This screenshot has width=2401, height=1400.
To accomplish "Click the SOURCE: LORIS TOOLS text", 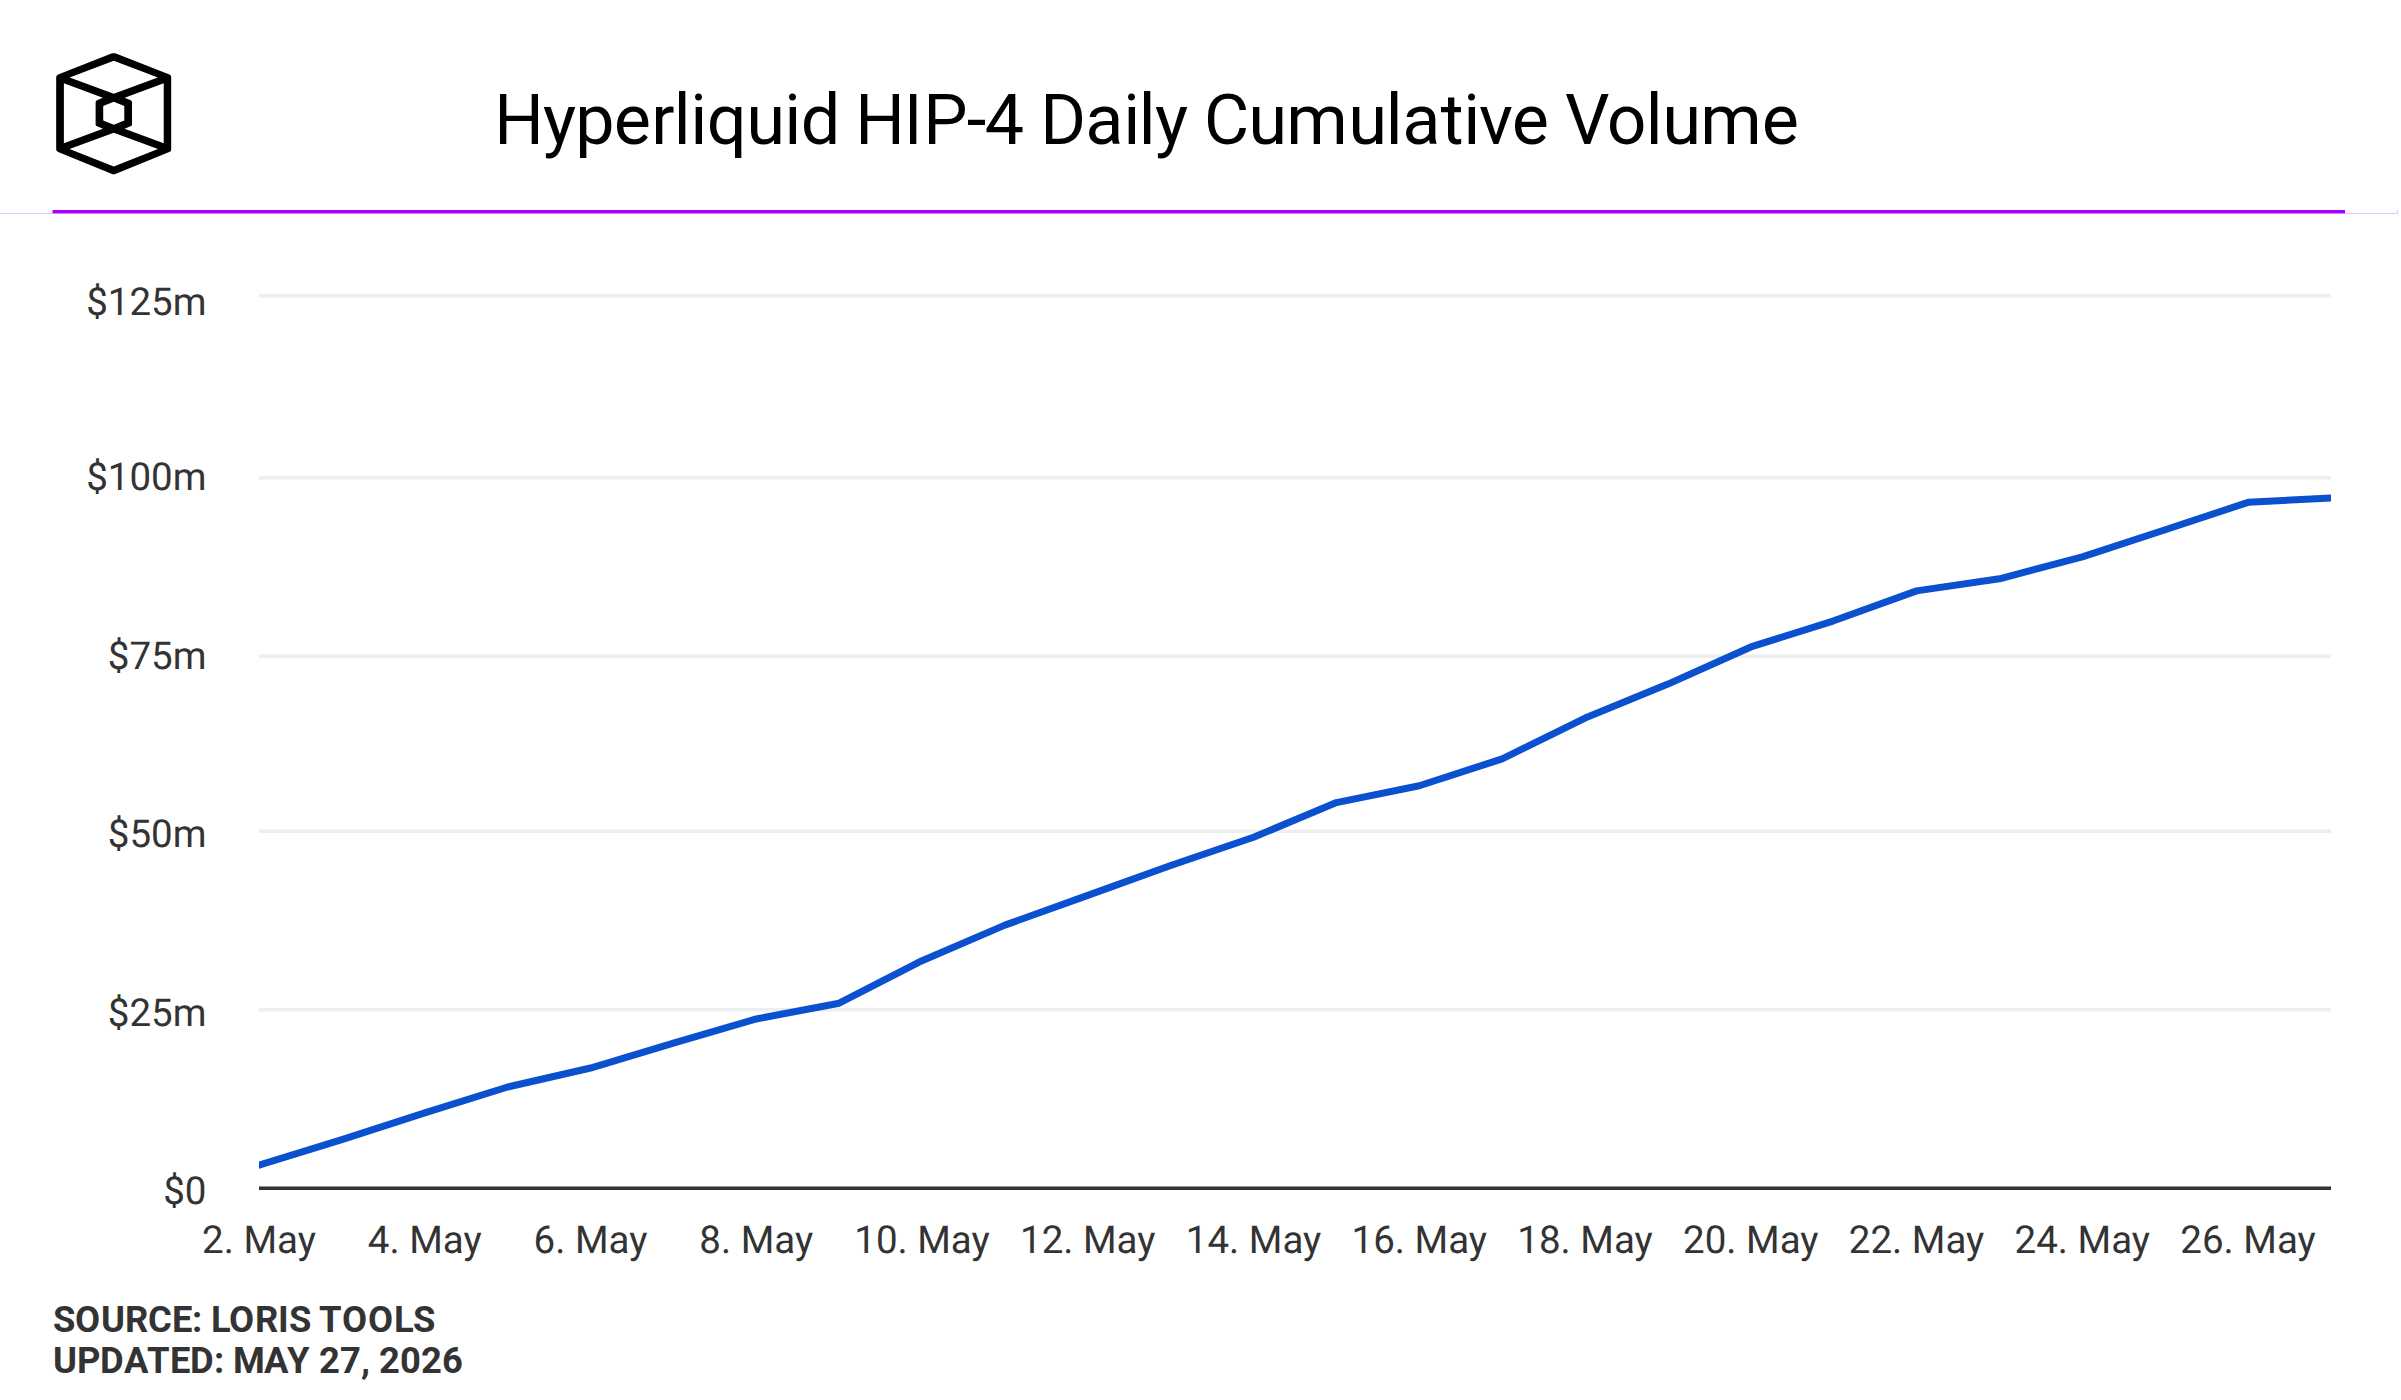I will [244, 1320].
